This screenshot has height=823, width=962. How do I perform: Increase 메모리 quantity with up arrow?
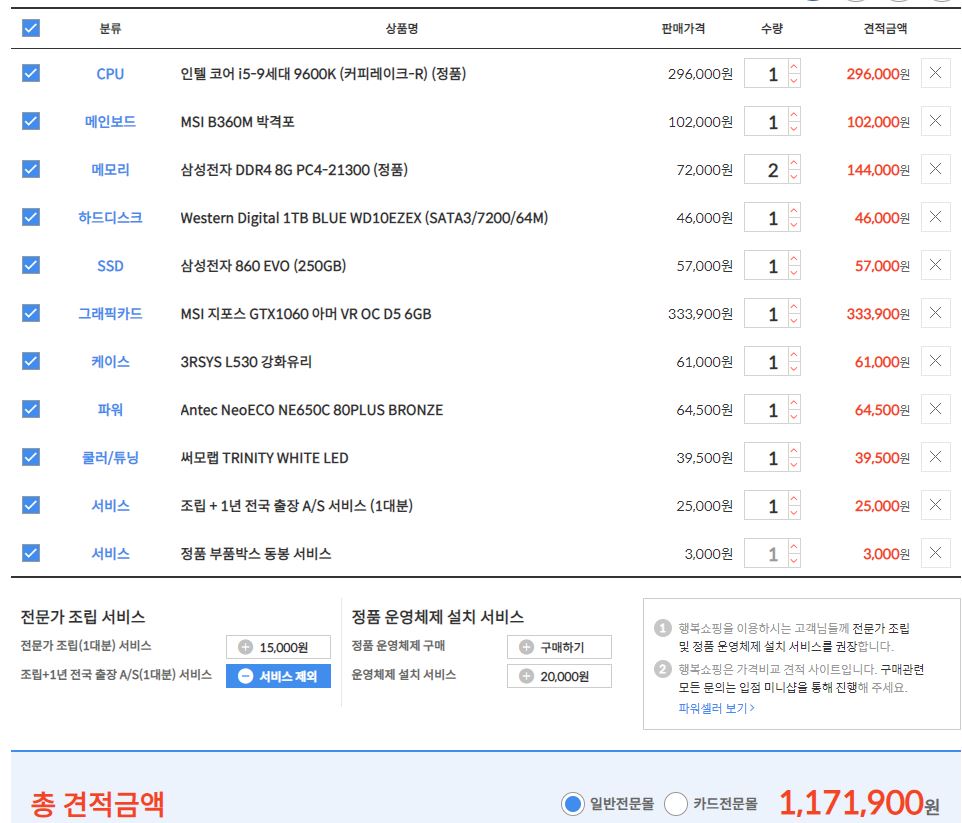(x=794, y=162)
